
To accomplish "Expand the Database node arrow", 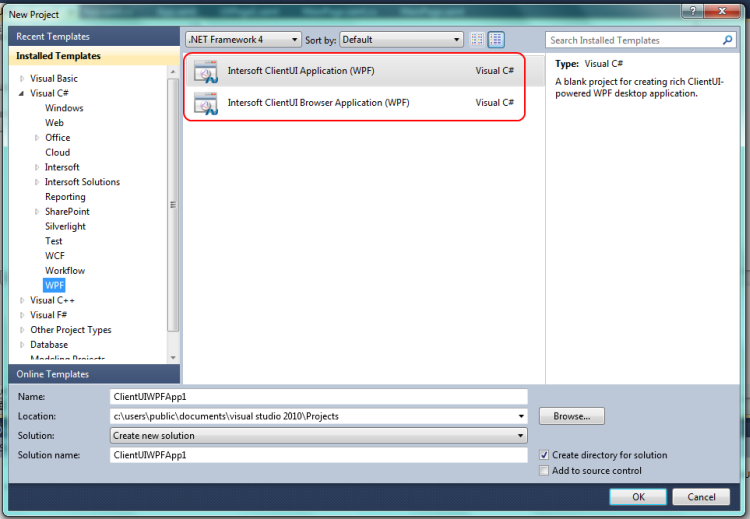I will tap(22, 345).
